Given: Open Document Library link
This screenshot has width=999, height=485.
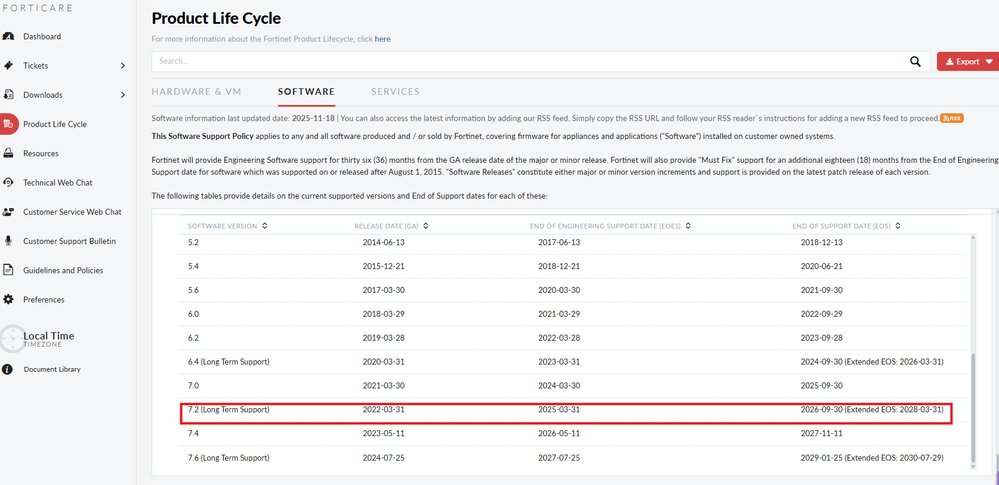Looking at the screenshot, I should click(x=52, y=369).
